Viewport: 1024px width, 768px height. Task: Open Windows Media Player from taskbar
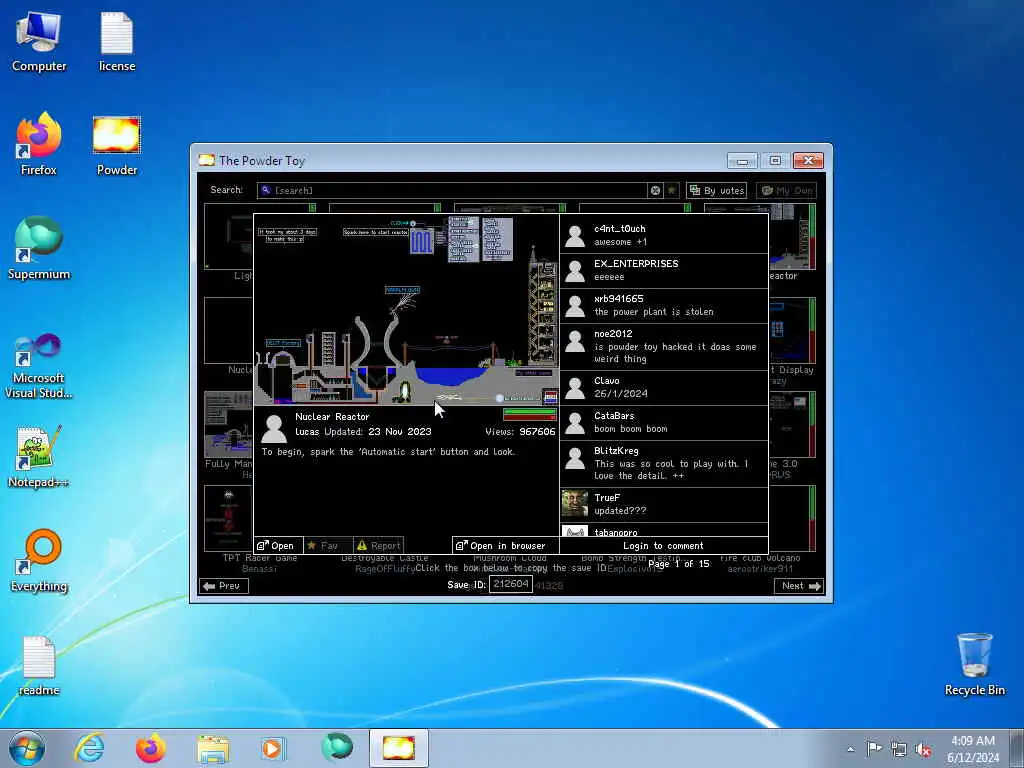[x=272, y=748]
